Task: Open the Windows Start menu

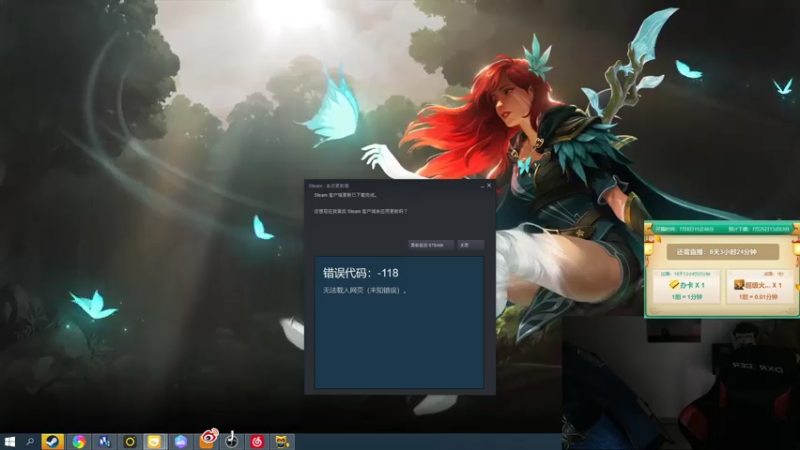Action: [x=10, y=441]
